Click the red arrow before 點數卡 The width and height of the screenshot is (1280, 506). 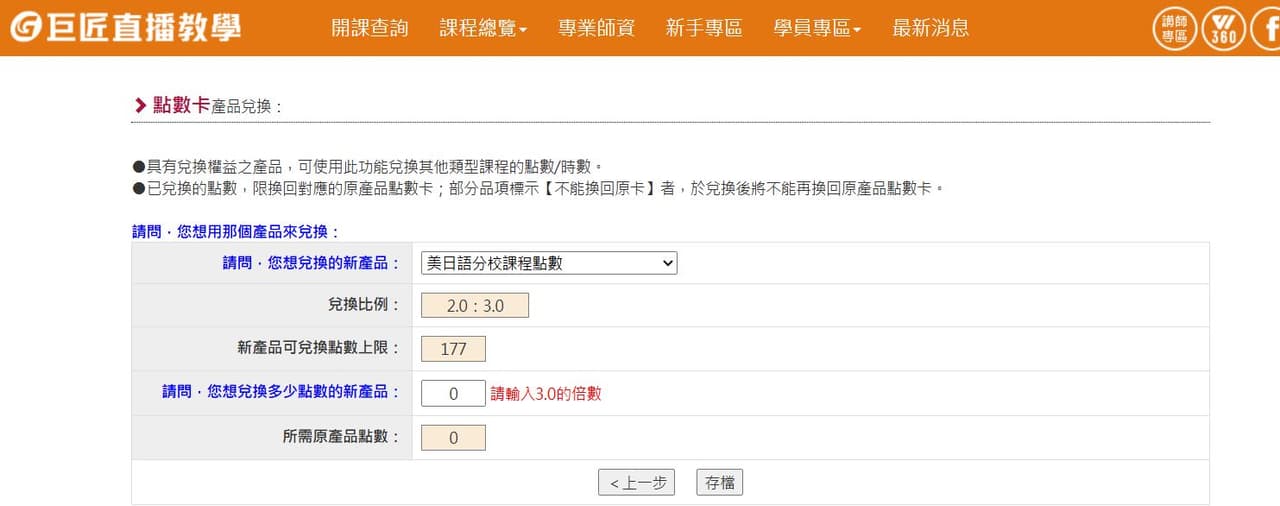click(140, 105)
